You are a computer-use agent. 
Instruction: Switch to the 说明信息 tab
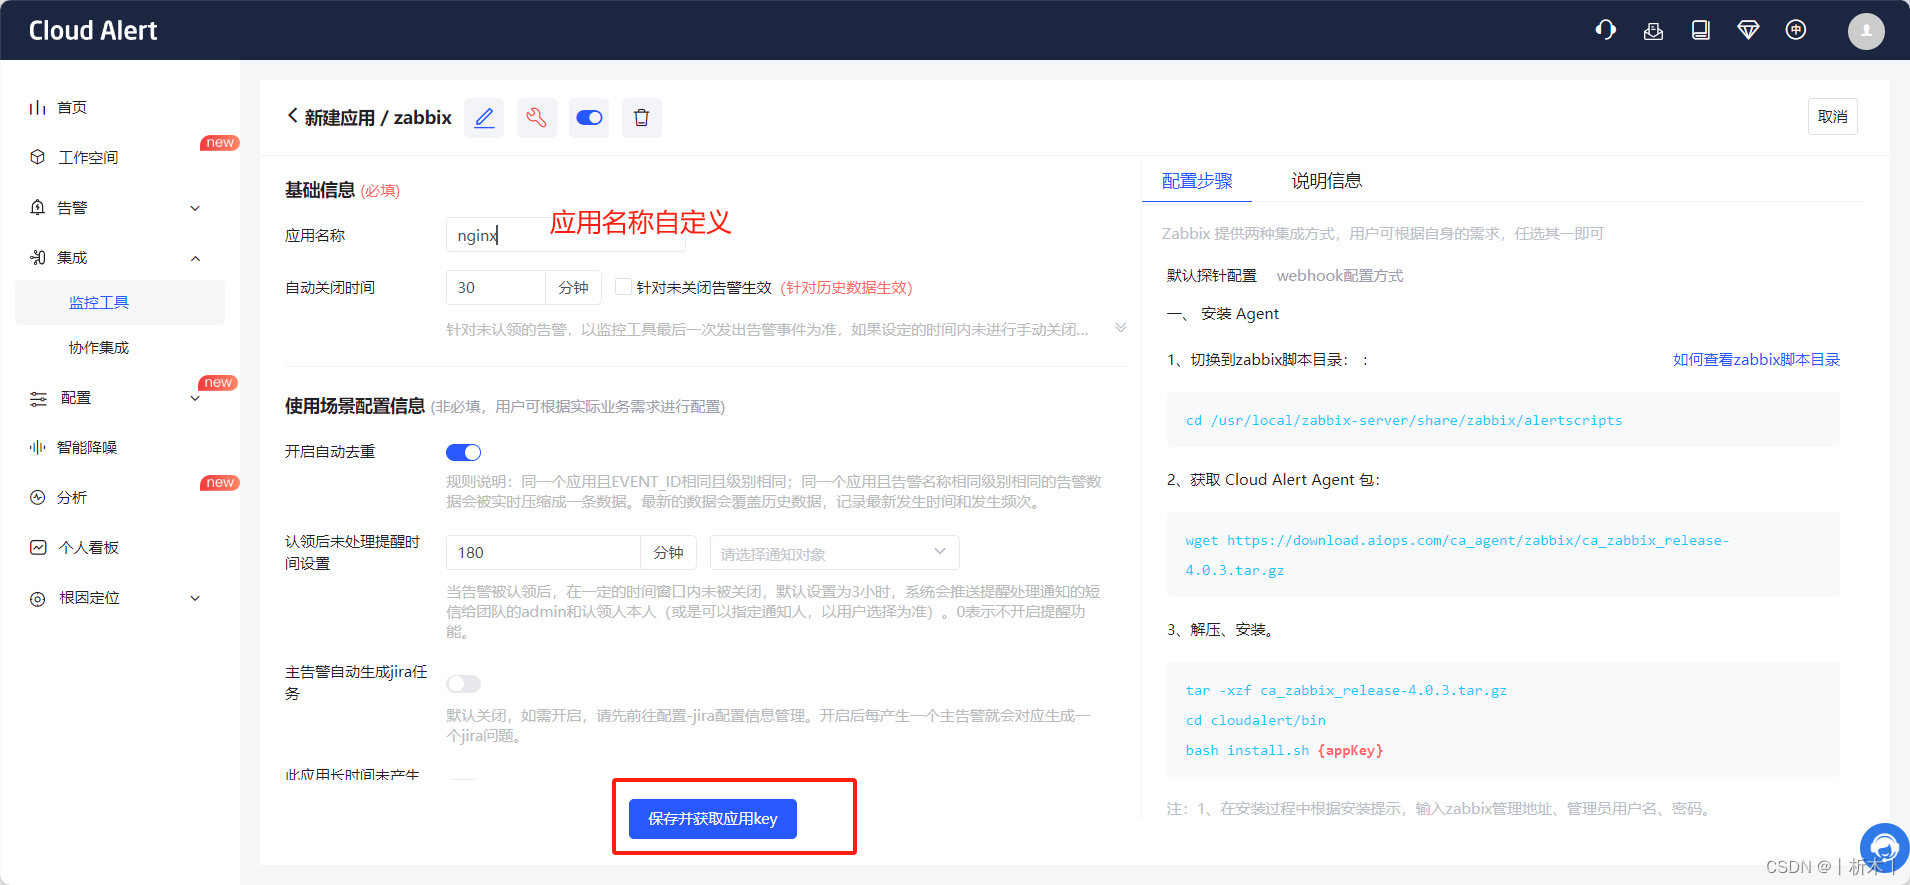pyautogui.click(x=1326, y=181)
